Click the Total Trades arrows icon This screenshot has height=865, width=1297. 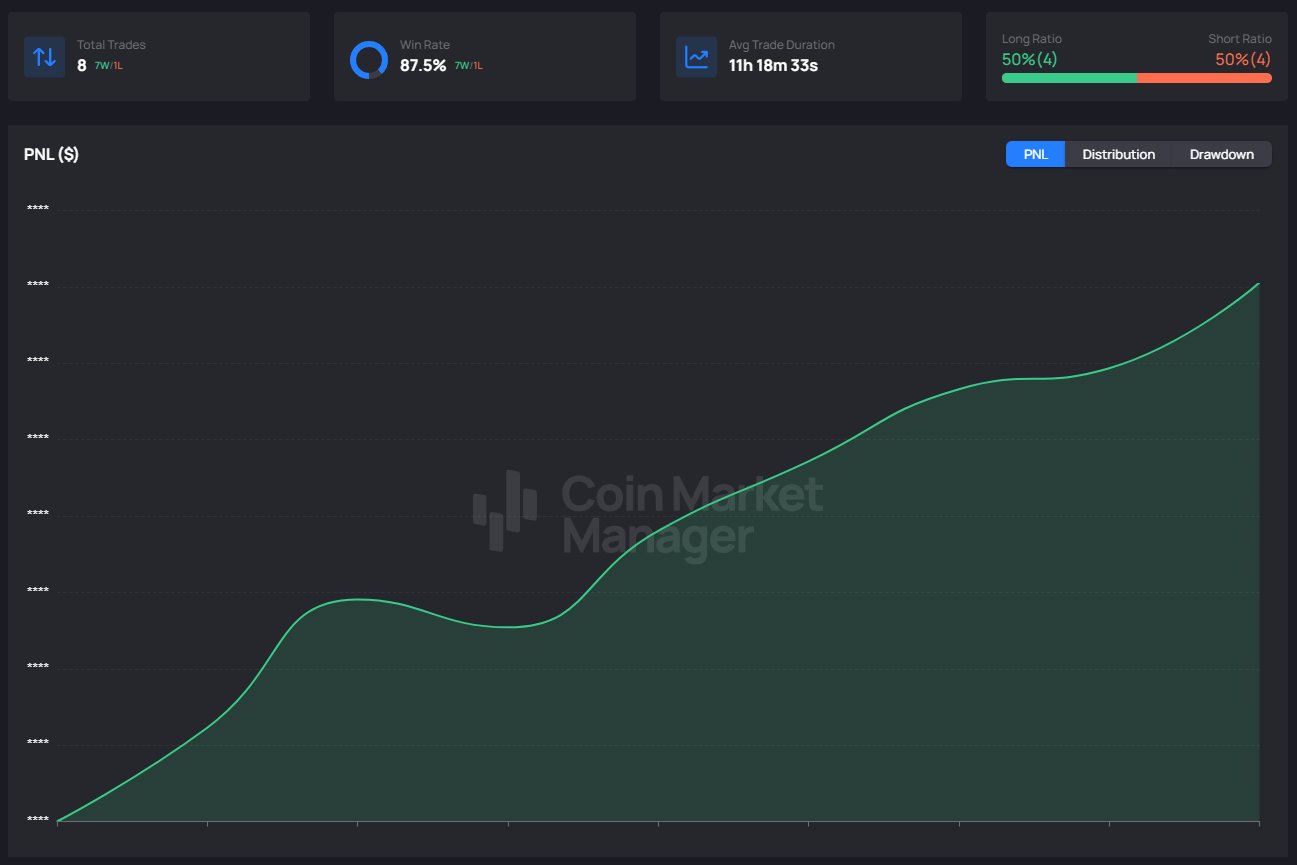(44, 57)
